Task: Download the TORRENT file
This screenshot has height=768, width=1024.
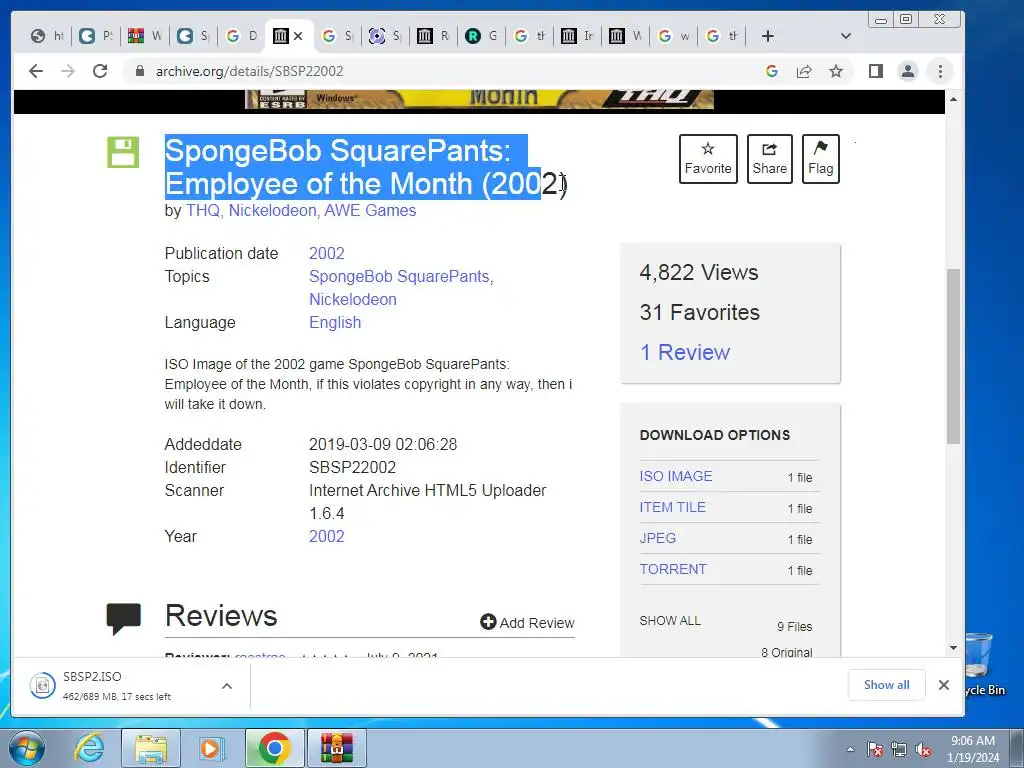Action: coord(673,569)
